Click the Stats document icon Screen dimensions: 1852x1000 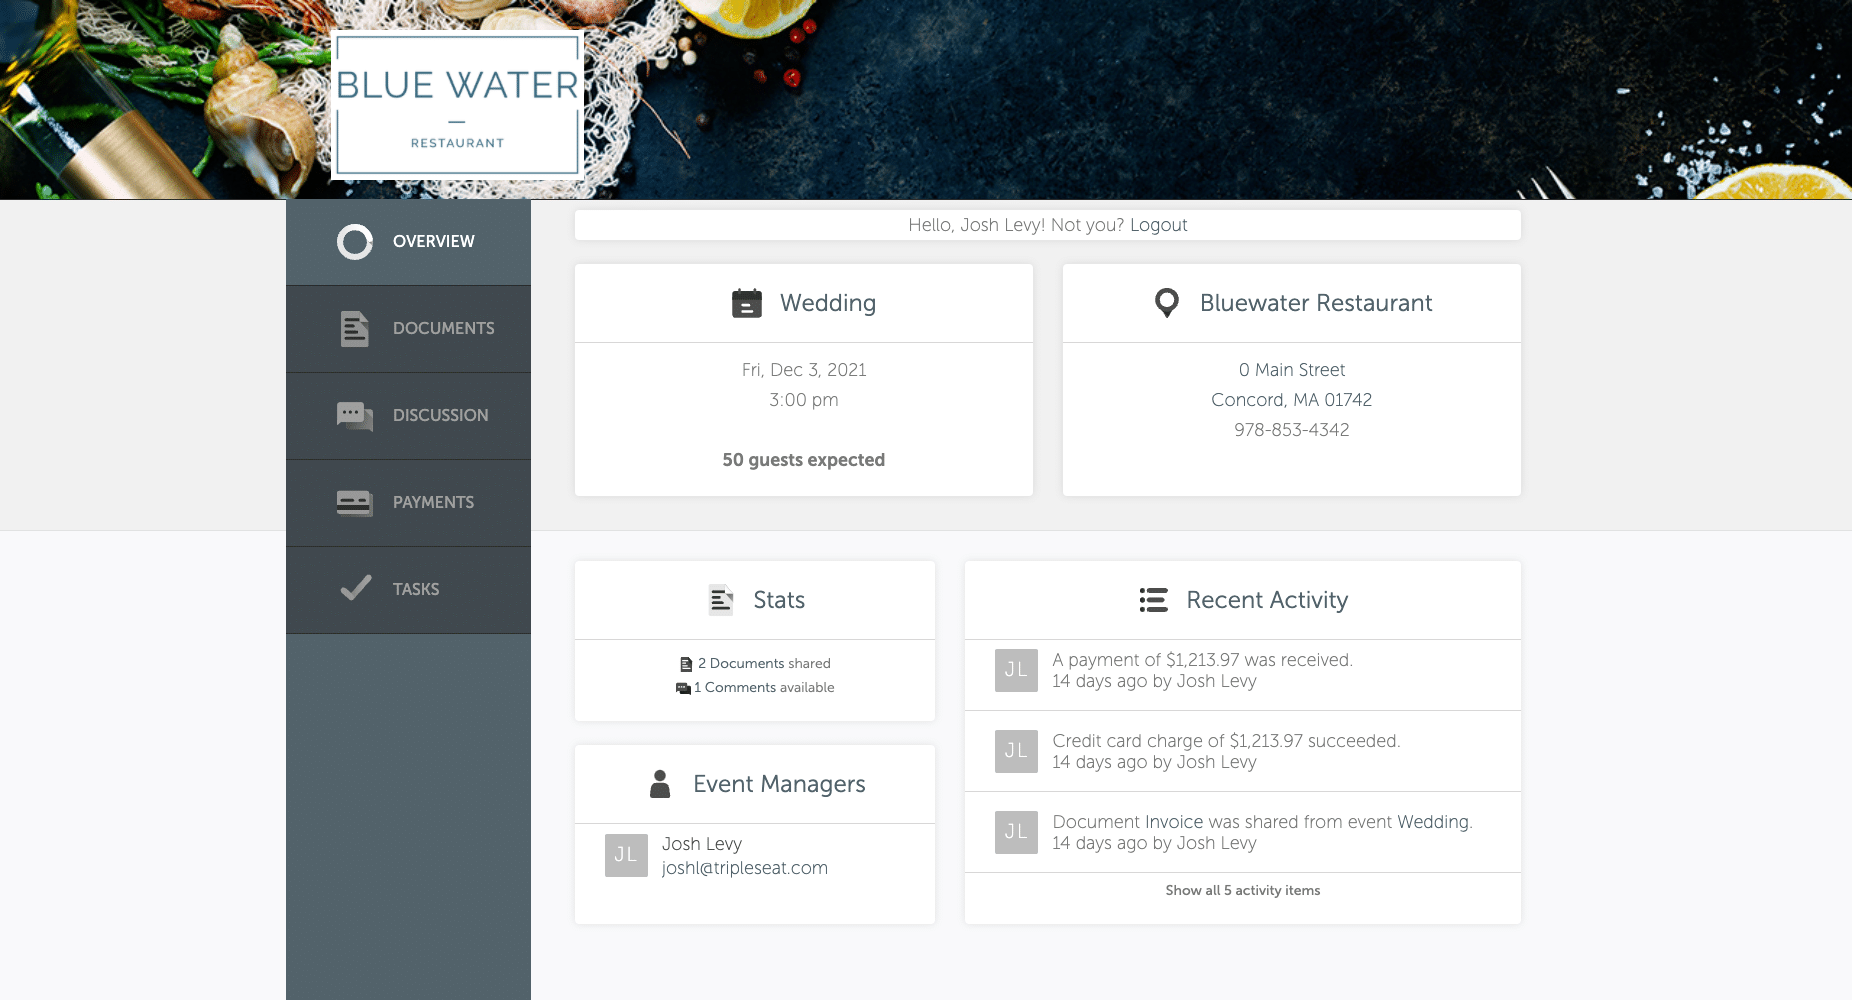tap(721, 600)
